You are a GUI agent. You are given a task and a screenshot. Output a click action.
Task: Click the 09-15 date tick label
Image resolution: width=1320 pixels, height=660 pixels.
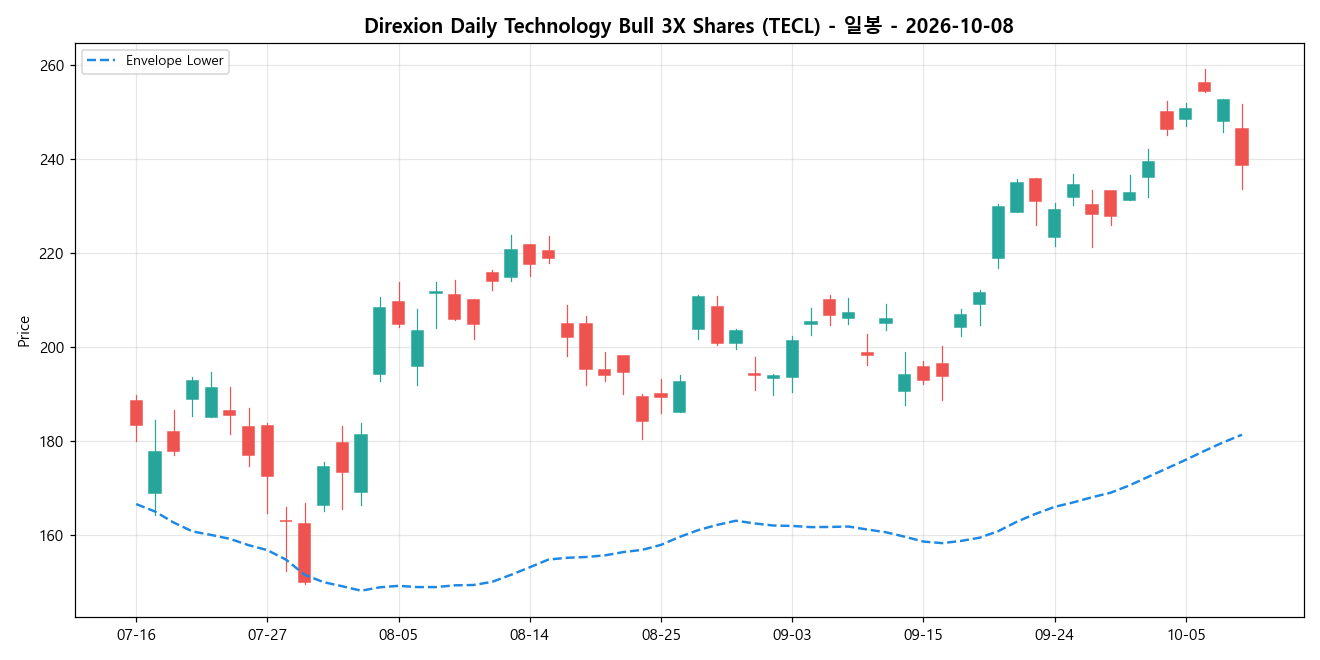(x=923, y=635)
